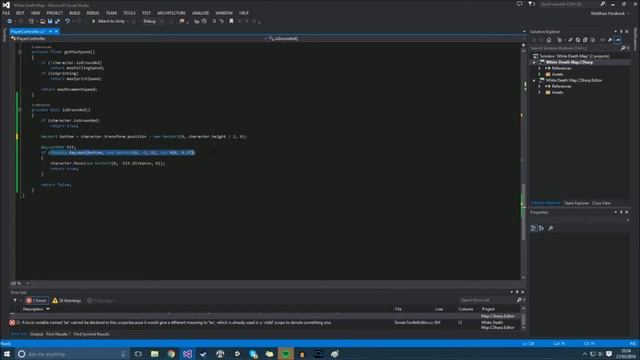640x360 pixels.
Task: Switch to the Output tab
Action: click(x=36, y=334)
